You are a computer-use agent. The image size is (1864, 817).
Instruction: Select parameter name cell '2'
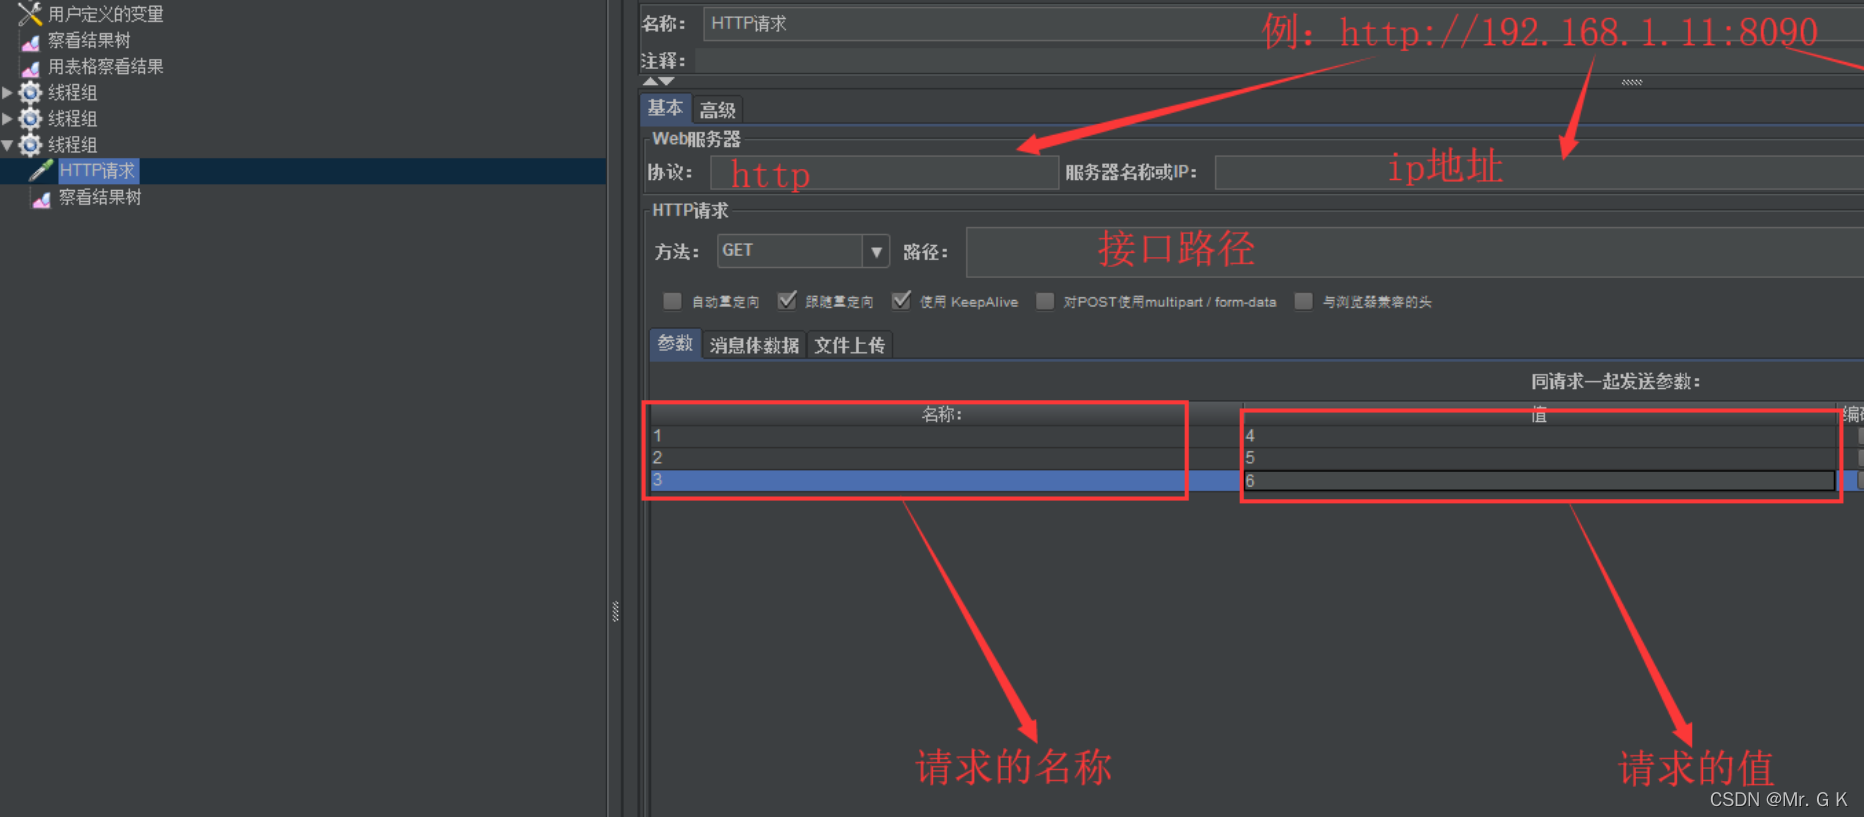[943, 458]
